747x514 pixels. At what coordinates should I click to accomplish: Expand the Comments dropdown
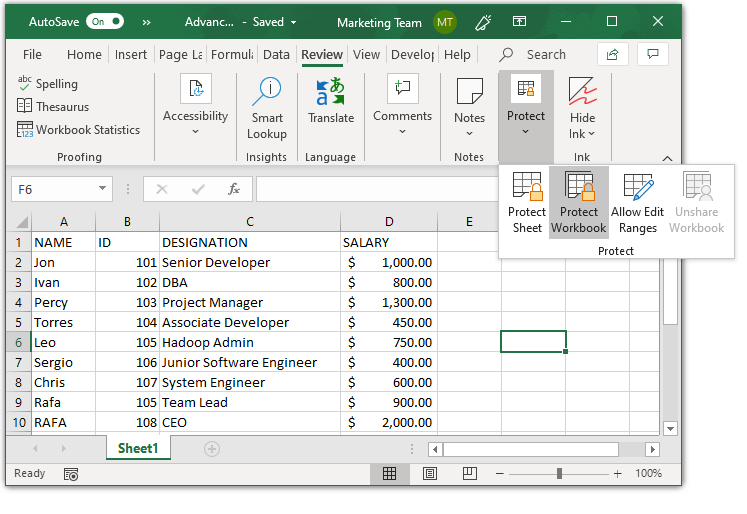pos(402,131)
